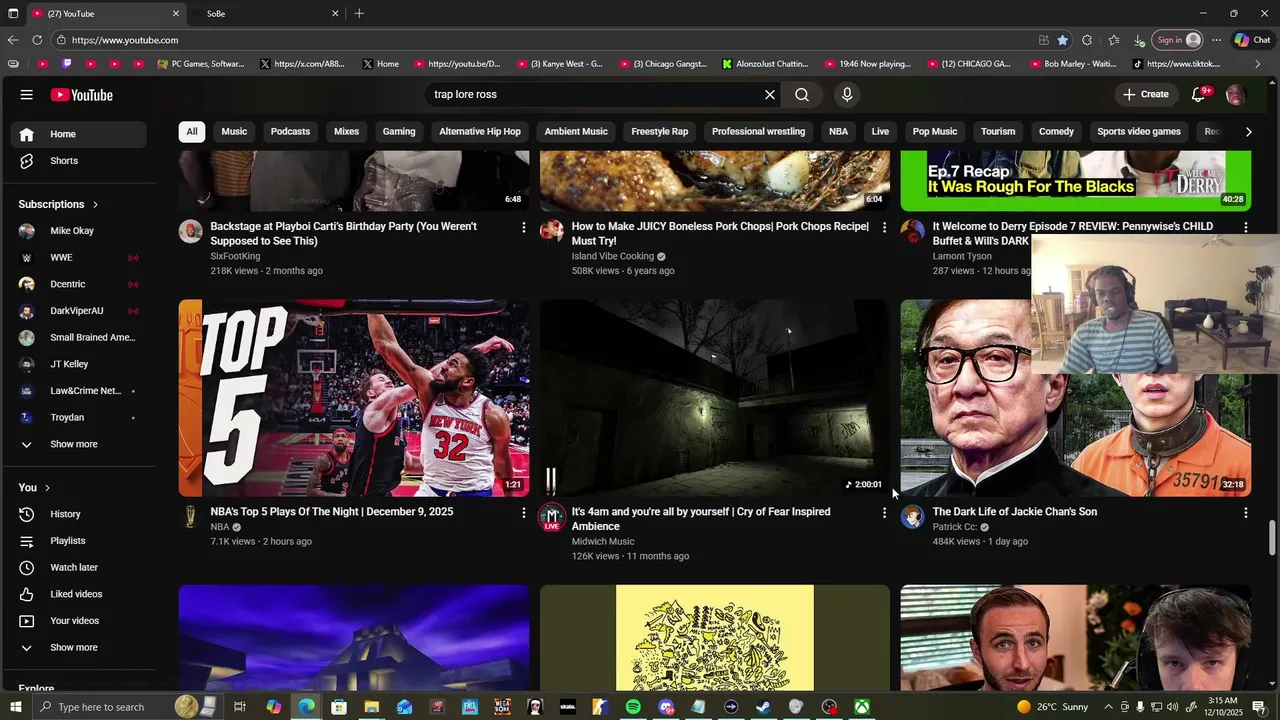The image size is (1280, 720).
Task: Start voice search with microphone icon
Action: tap(847, 95)
